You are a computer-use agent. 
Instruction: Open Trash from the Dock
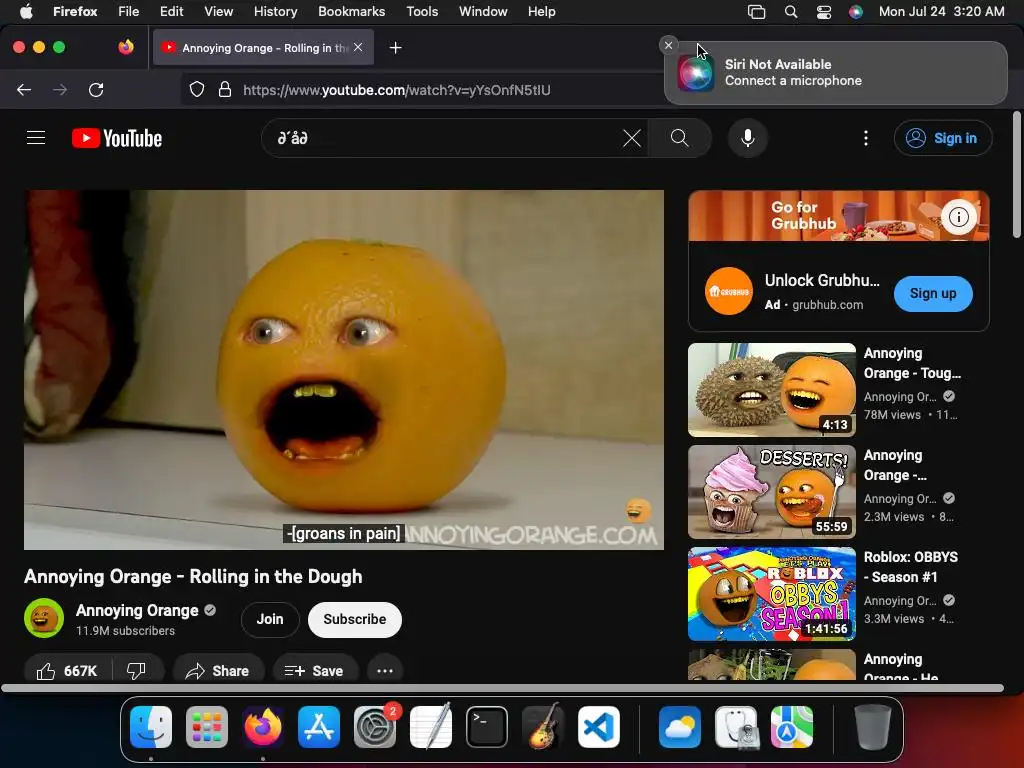point(872,726)
